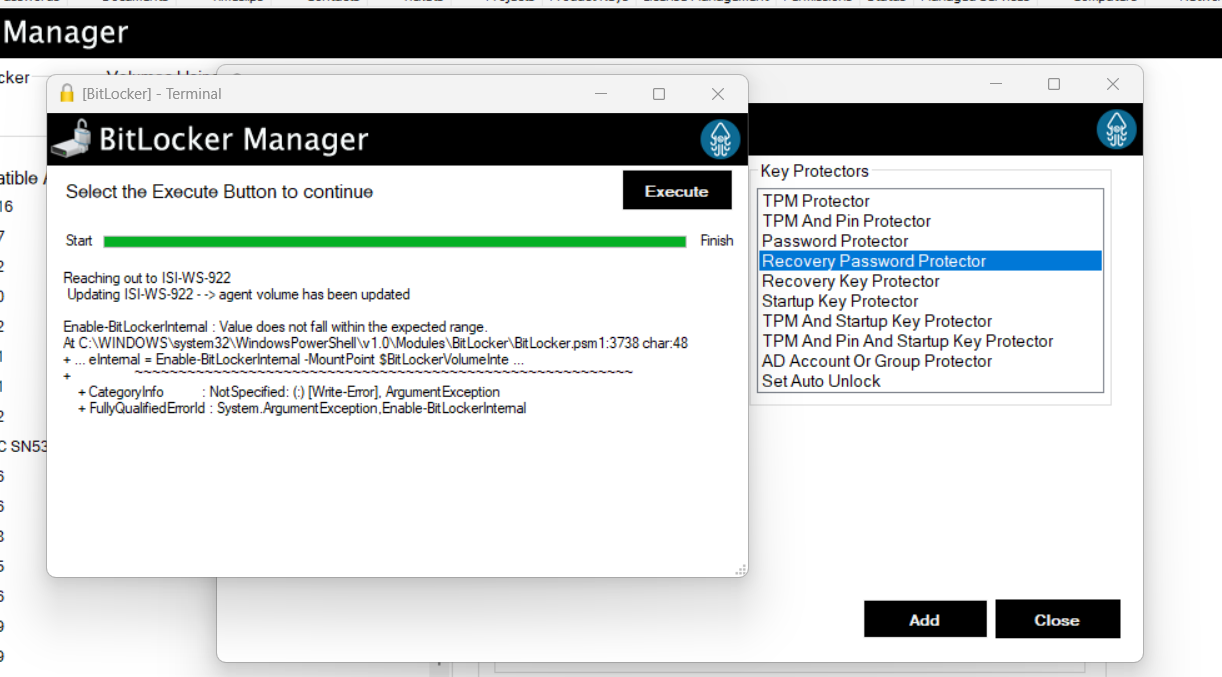Select Startup Key Protector option
1222x677 pixels.
click(x=930, y=301)
